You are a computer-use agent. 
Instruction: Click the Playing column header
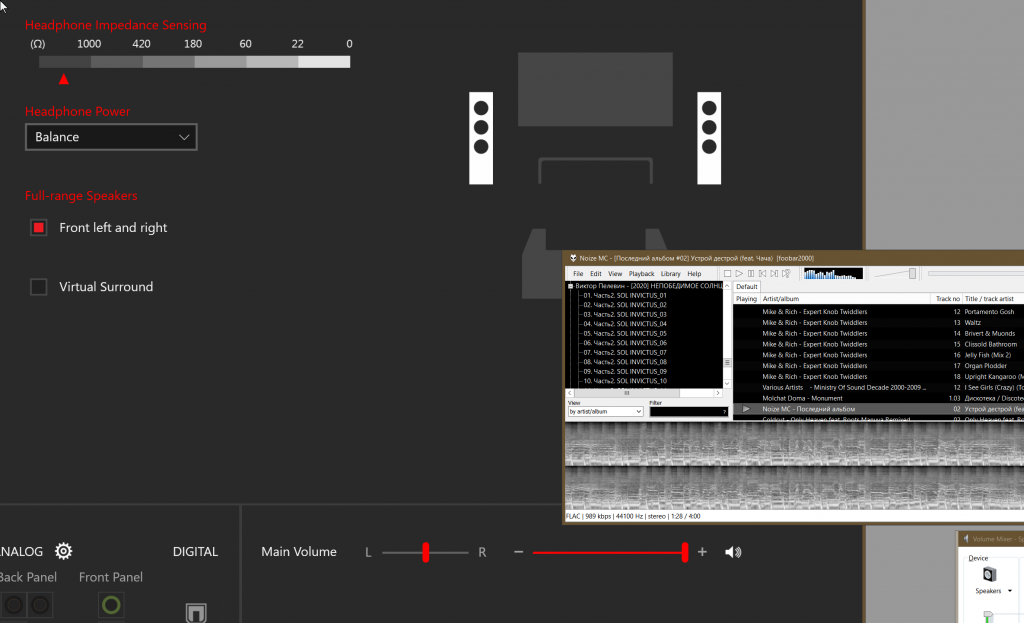point(746,298)
